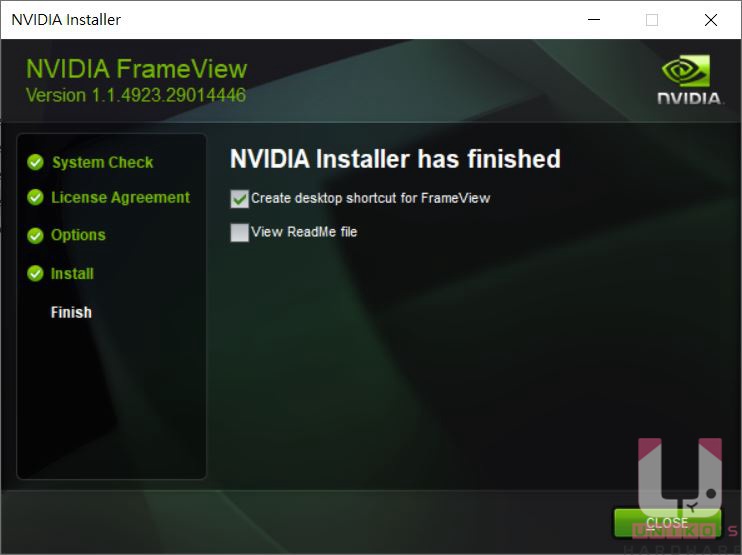This screenshot has width=742, height=555.
Task: Select the System Check step label
Action: [103, 162]
